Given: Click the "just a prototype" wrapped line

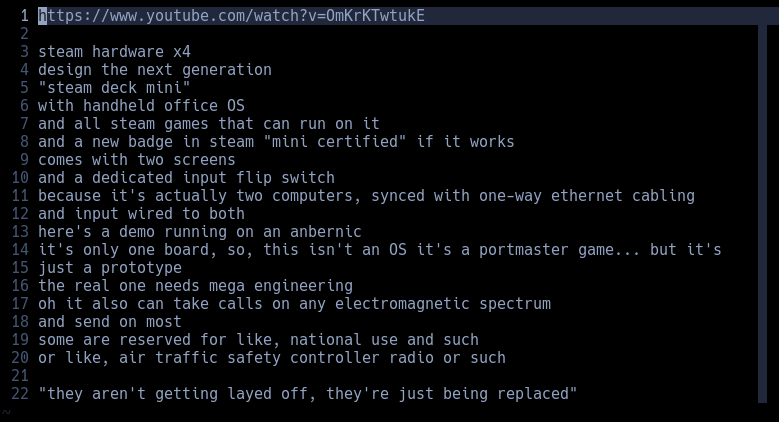Looking at the screenshot, I should click(x=110, y=268).
